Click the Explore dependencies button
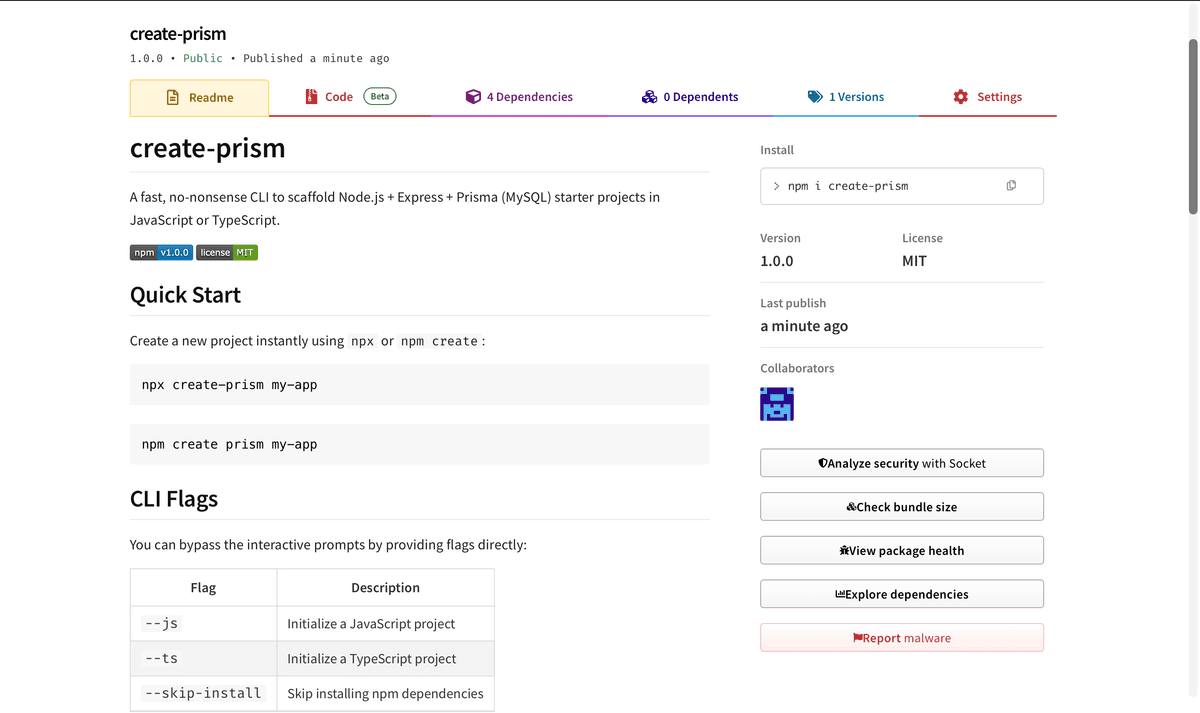 coord(902,594)
